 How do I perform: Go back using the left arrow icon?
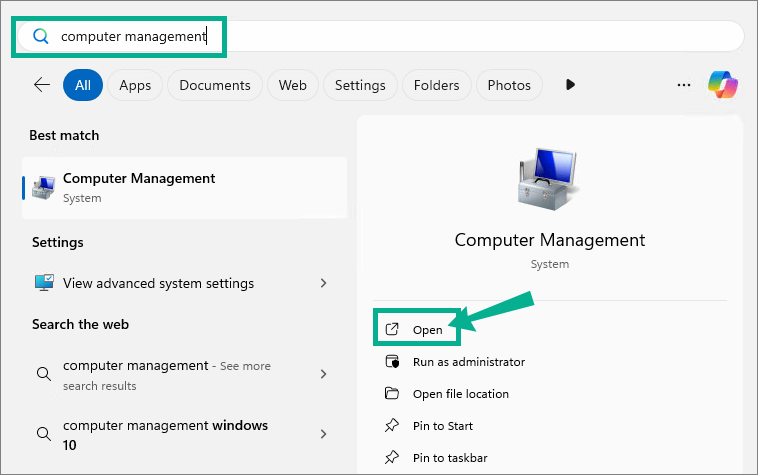(42, 85)
